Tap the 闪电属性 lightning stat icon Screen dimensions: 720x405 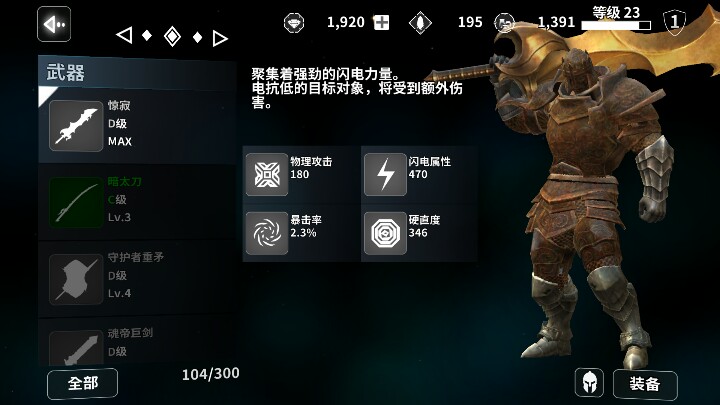[x=385, y=174]
